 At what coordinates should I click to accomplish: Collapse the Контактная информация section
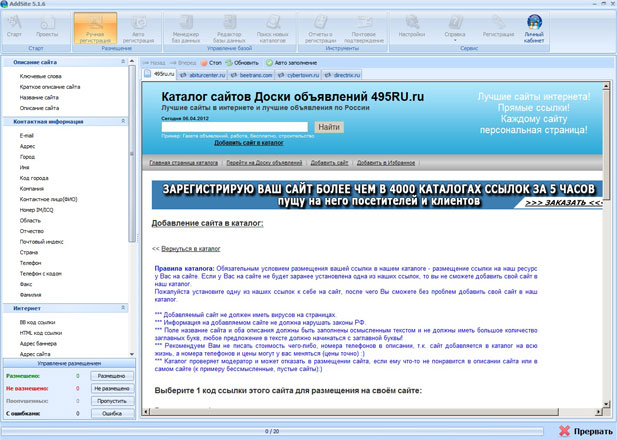[x=123, y=121]
